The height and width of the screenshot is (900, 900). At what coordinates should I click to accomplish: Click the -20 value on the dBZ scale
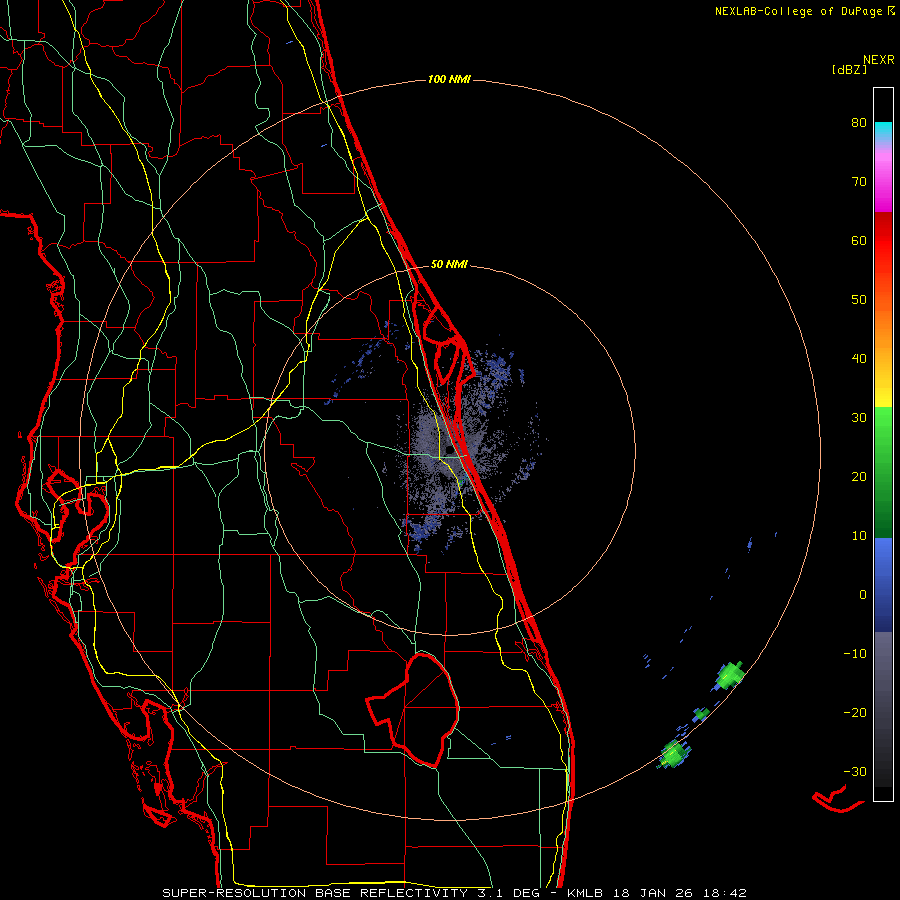(855, 713)
